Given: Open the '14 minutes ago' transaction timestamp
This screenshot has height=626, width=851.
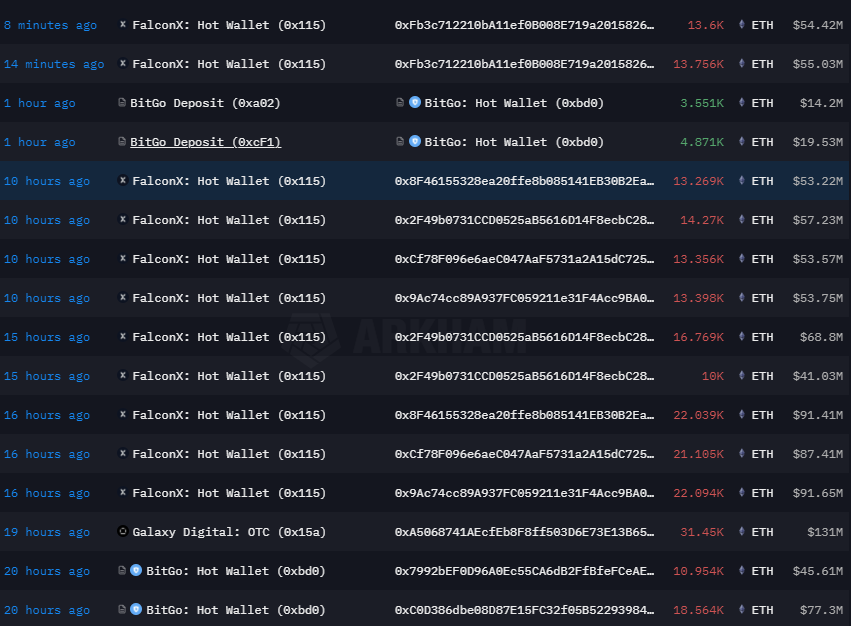Looking at the screenshot, I should click(x=54, y=64).
